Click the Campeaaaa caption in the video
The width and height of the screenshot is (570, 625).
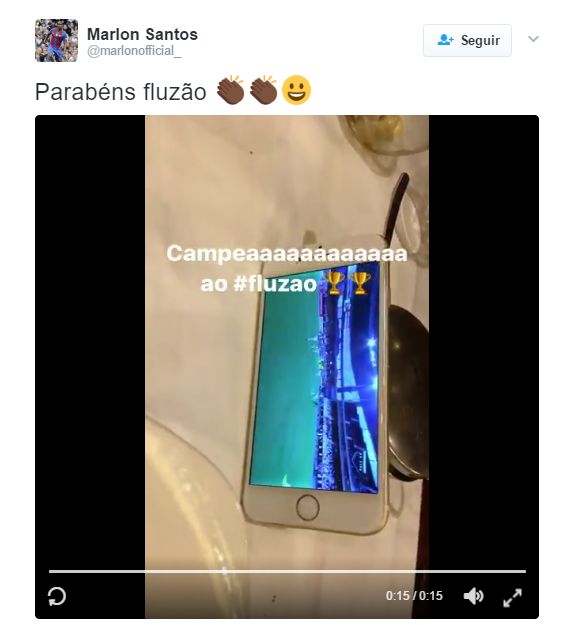click(x=287, y=254)
